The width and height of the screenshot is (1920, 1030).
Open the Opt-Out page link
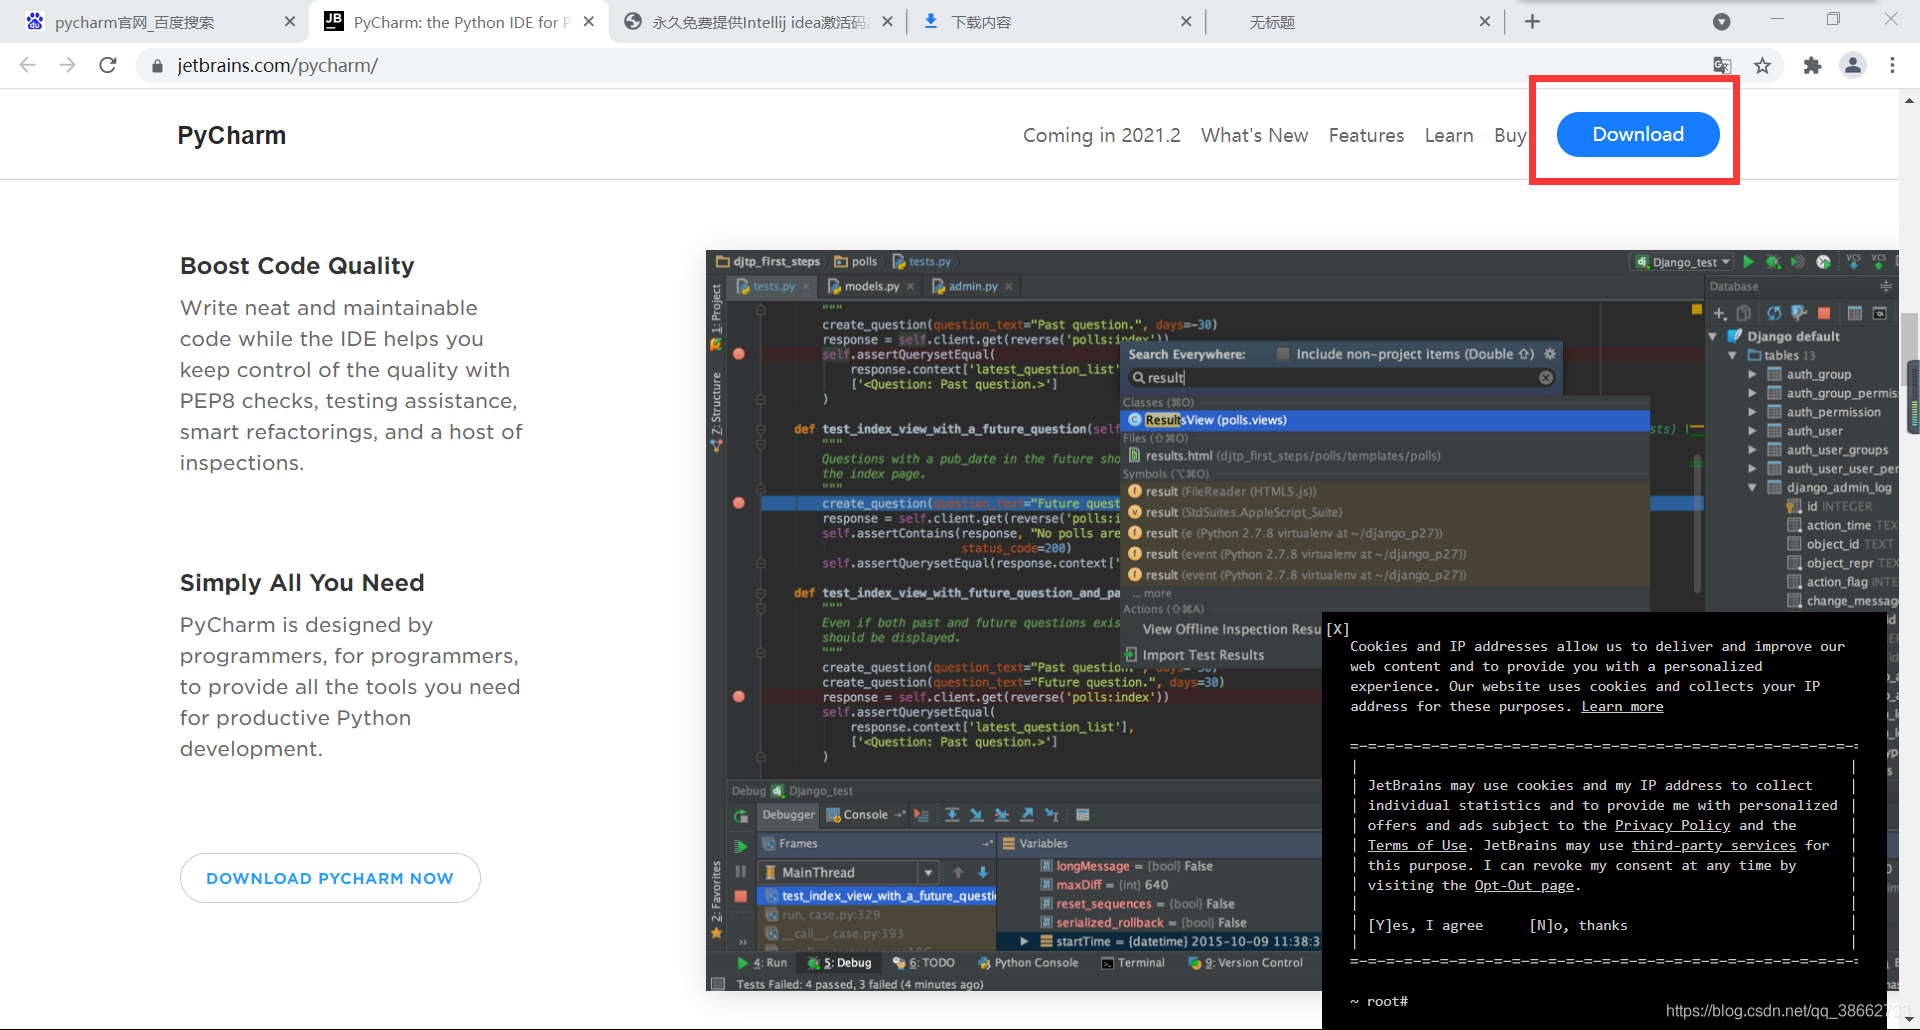tap(1525, 886)
